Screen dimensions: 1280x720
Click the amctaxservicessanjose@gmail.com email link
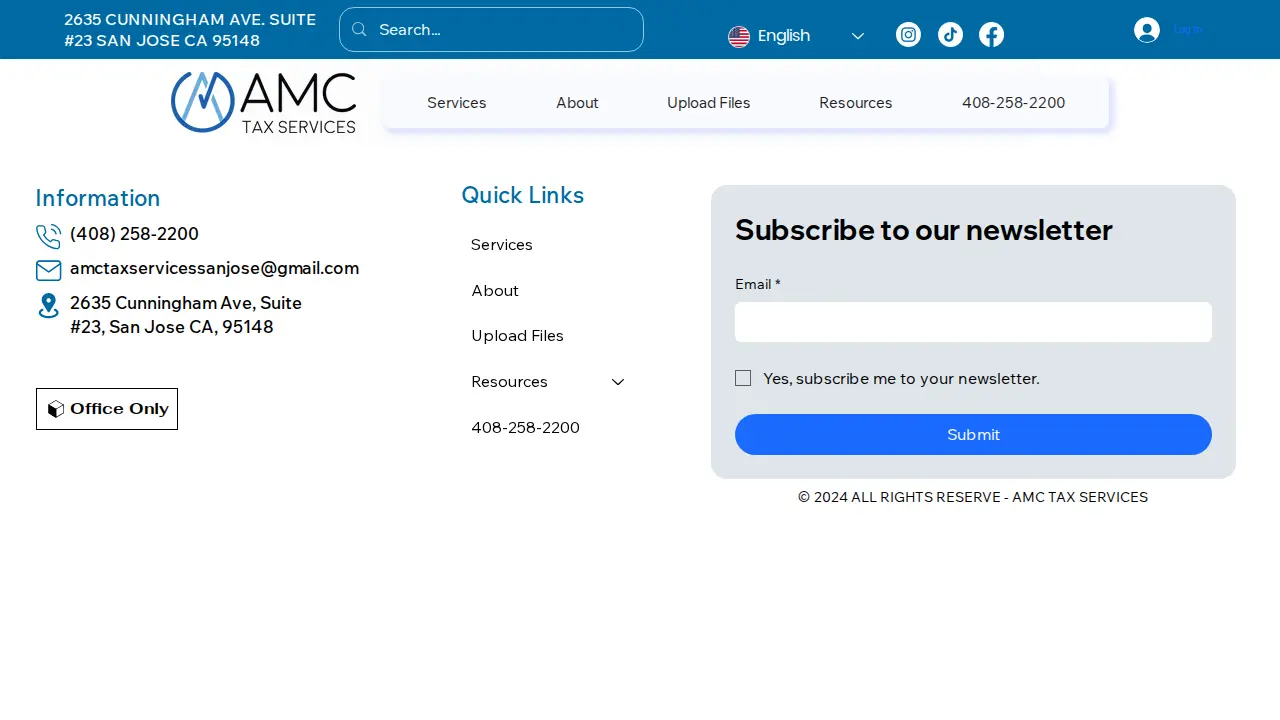pyautogui.click(x=214, y=268)
